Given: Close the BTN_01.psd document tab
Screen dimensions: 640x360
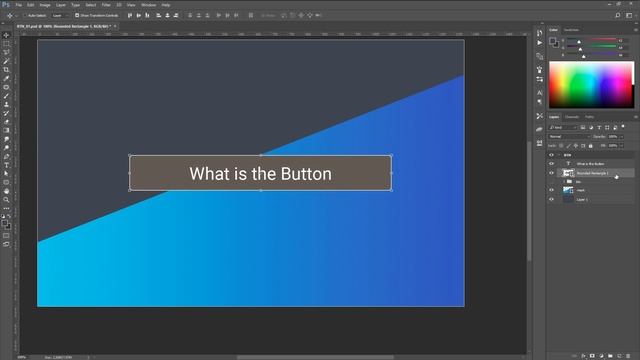Looking at the screenshot, I should point(115,26).
